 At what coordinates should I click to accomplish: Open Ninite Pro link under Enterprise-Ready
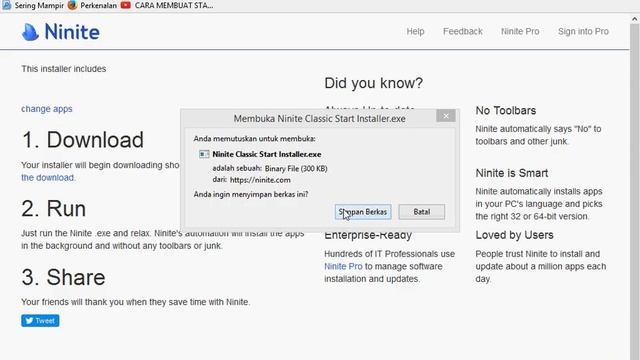coord(343,267)
